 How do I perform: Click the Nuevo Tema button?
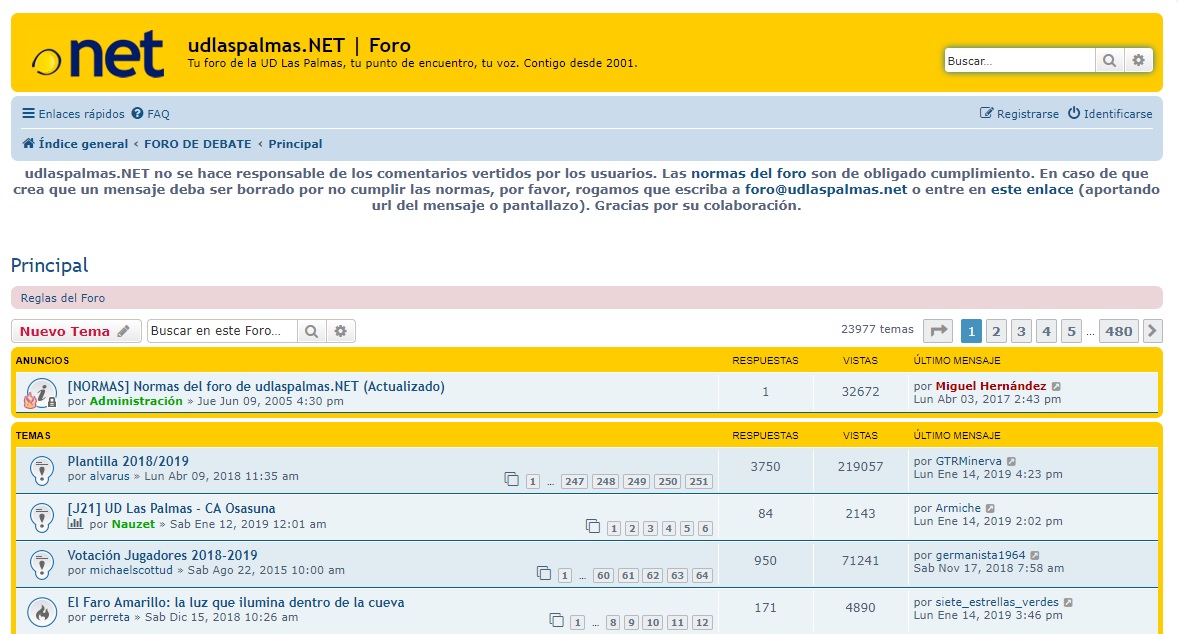point(76,331)
